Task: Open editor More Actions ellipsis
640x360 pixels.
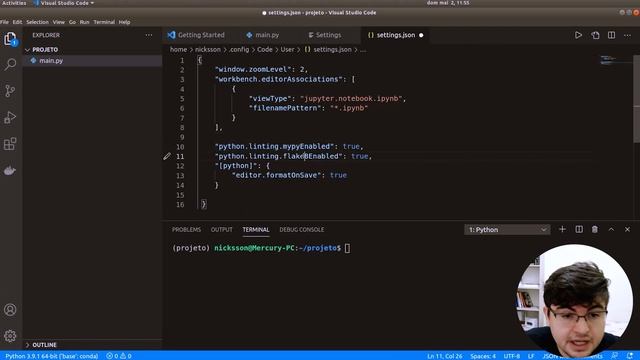Action: click(x=627, y=35)
